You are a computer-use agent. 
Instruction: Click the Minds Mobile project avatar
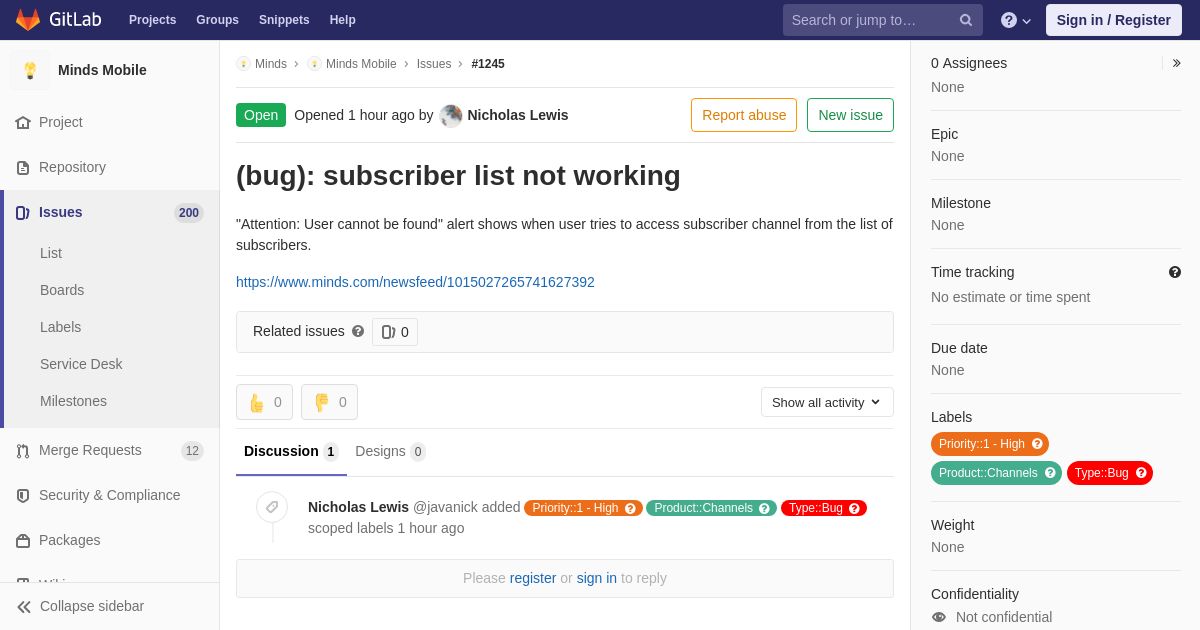30,70
